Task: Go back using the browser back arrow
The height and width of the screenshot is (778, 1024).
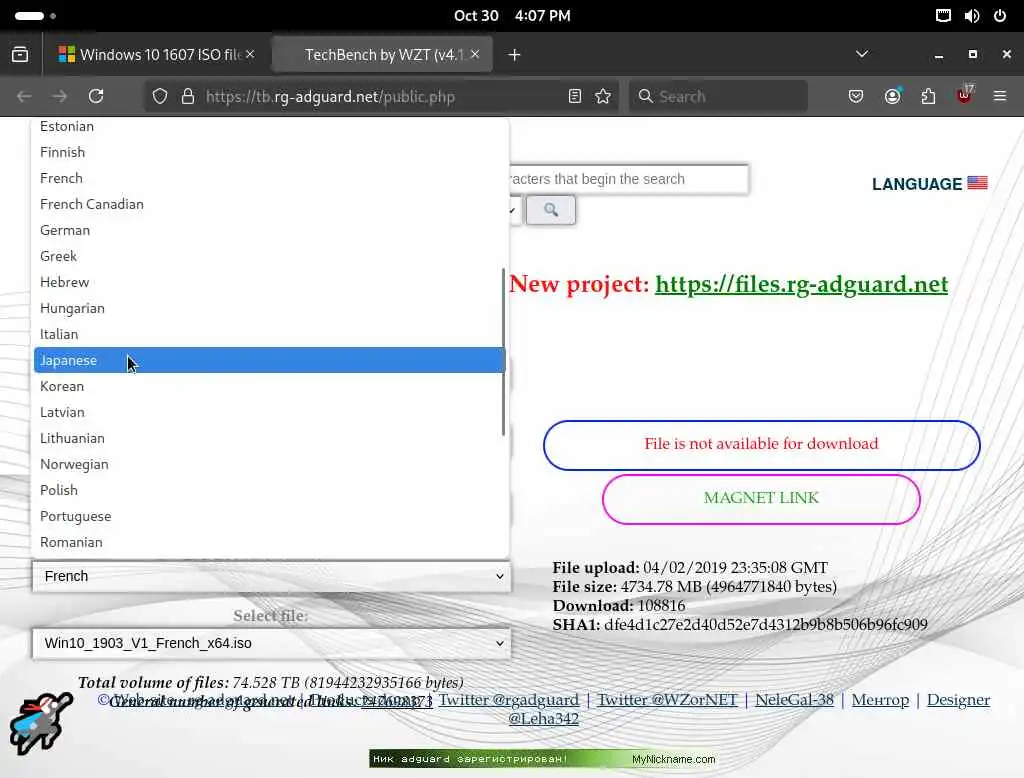Action: tap(24, 97)
